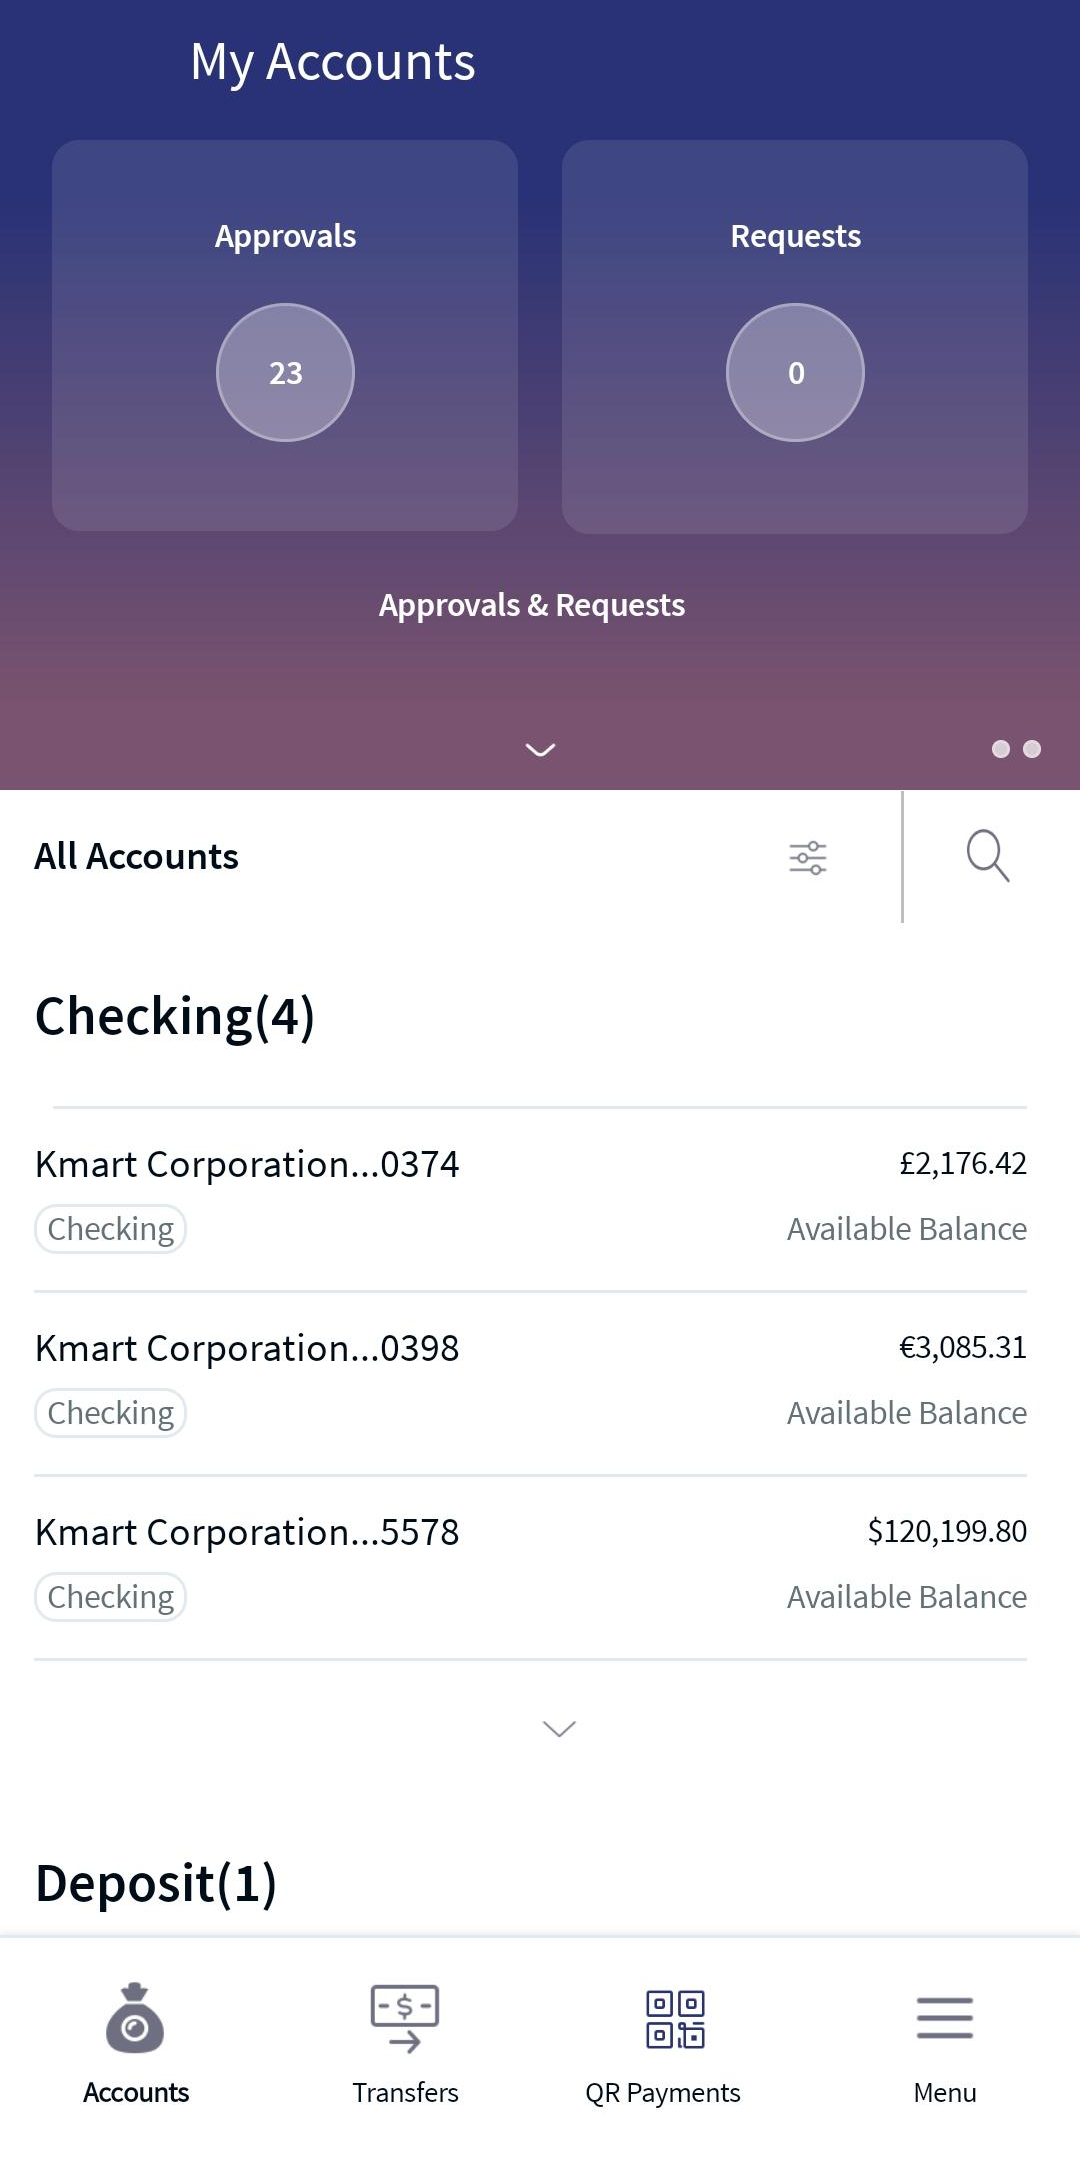Tap the Approvals card
This screenshot has height=2163, width=1080.
(285, 335)
